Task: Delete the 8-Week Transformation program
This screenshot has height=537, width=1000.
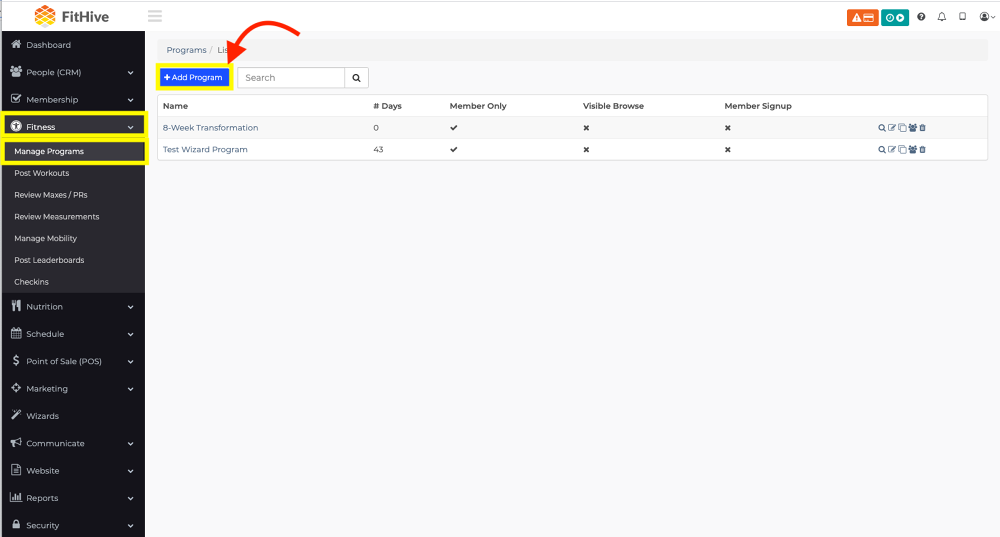Action: [x=922, y=128]
